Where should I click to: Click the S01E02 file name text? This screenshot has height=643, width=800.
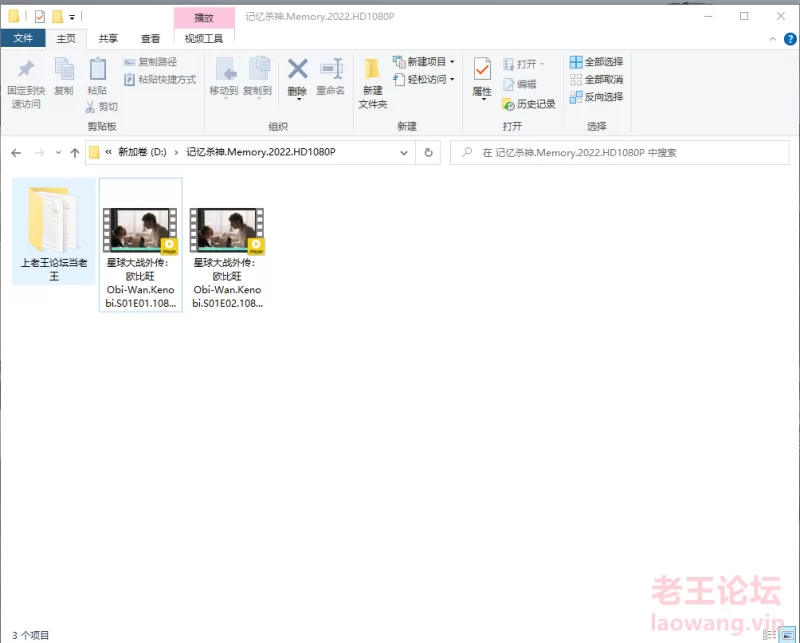tap(228, 283)
